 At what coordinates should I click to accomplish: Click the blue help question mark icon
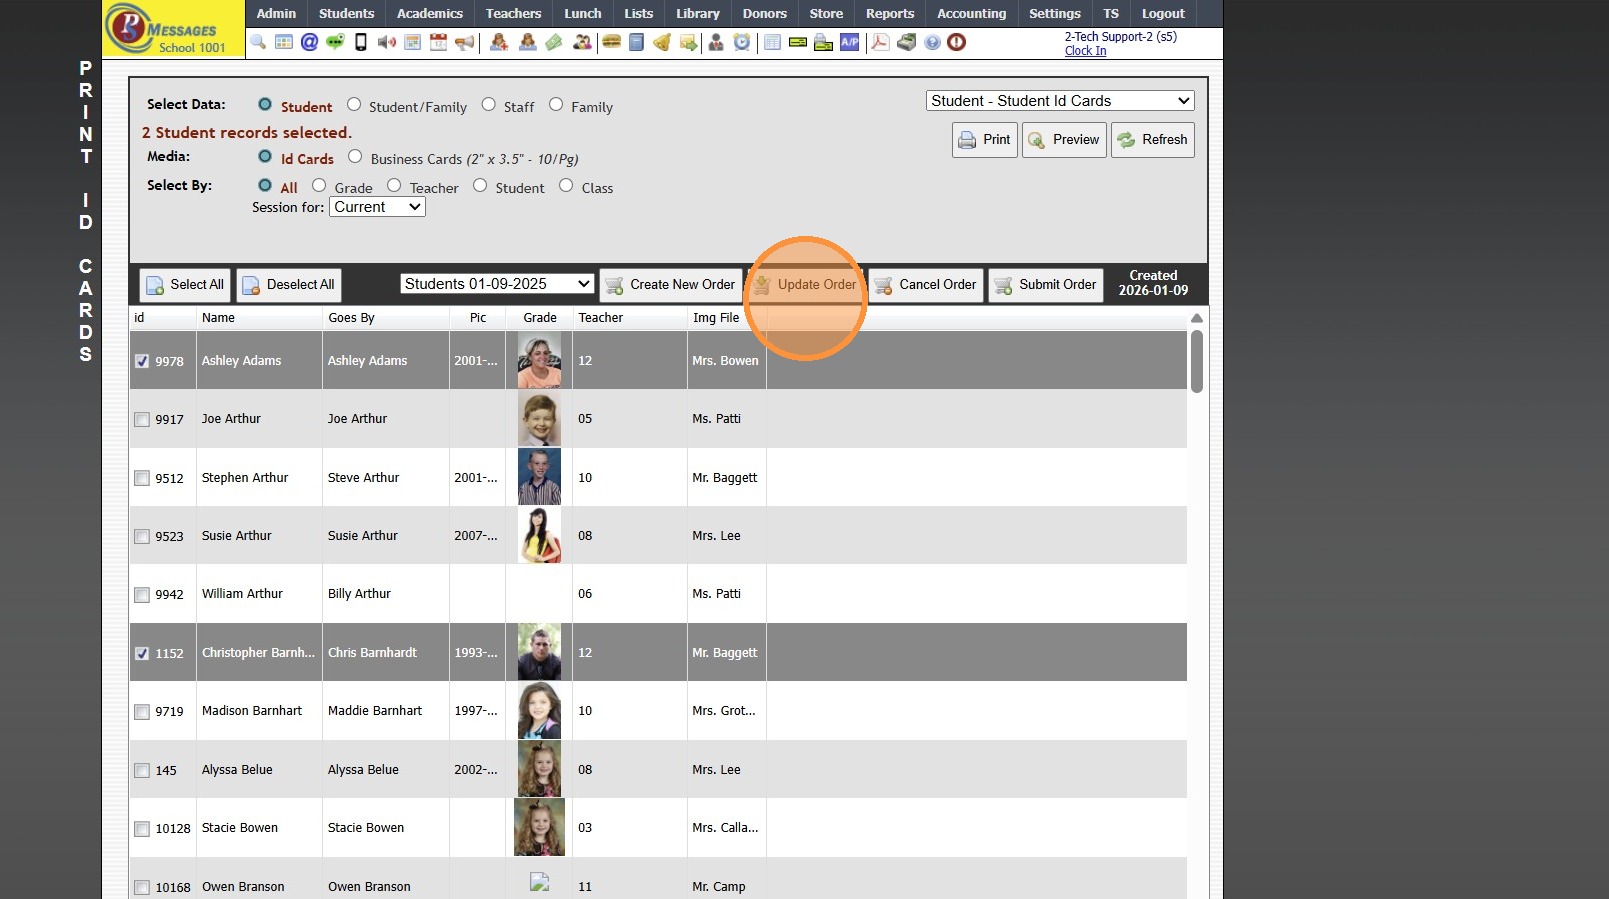(932, 42)
